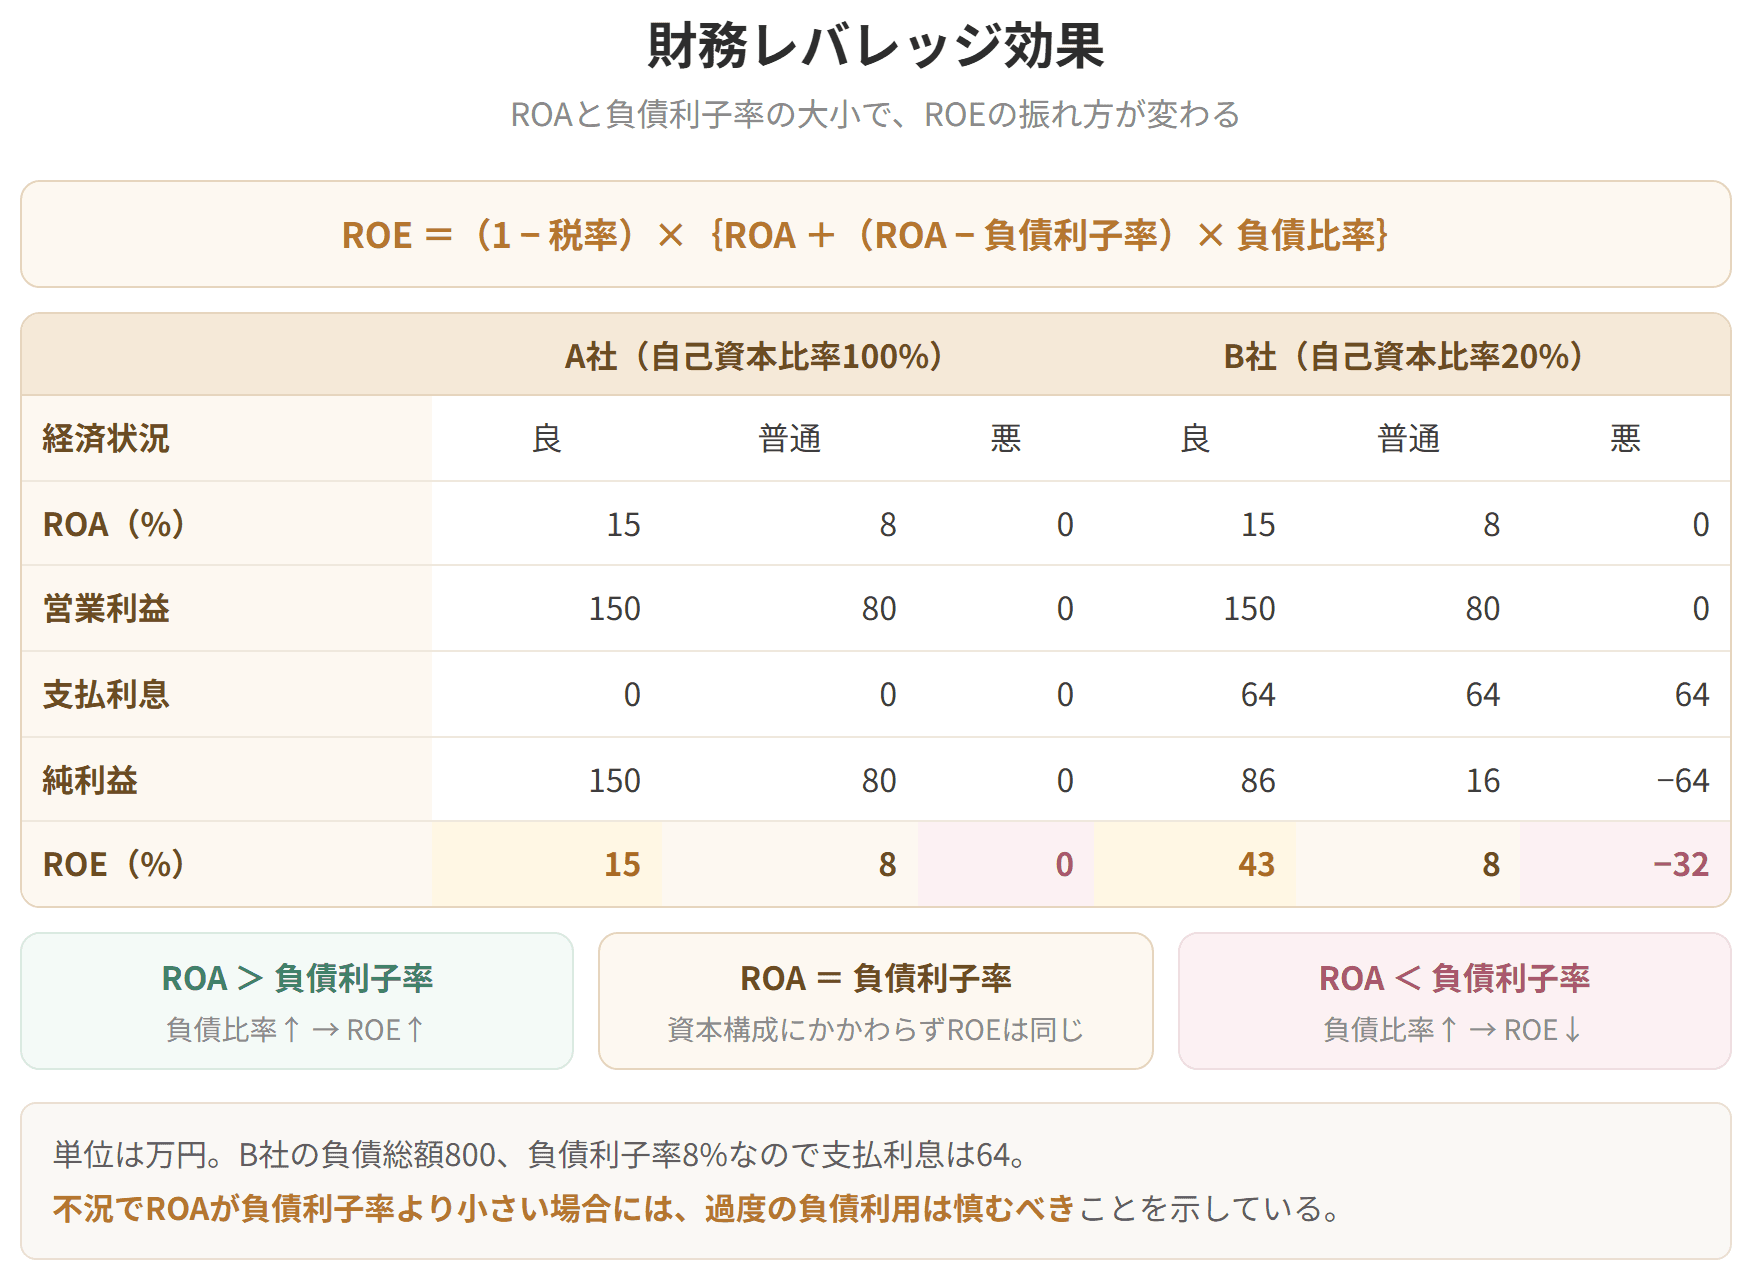Click the title 財務レバレッジ効果
Viewport: 1752px width, 1280px height.
point(875,46)
